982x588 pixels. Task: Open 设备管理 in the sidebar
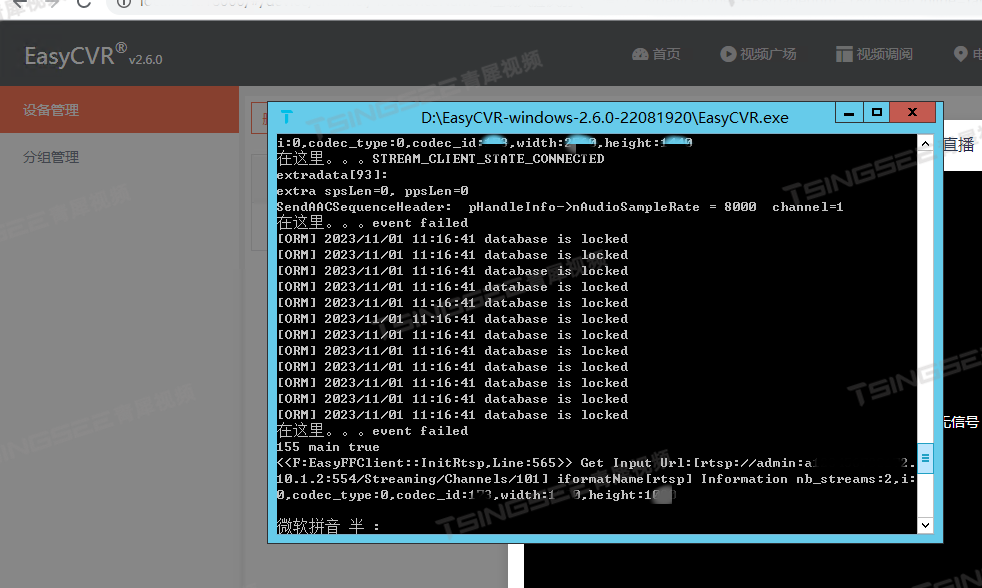click(119, 110)
